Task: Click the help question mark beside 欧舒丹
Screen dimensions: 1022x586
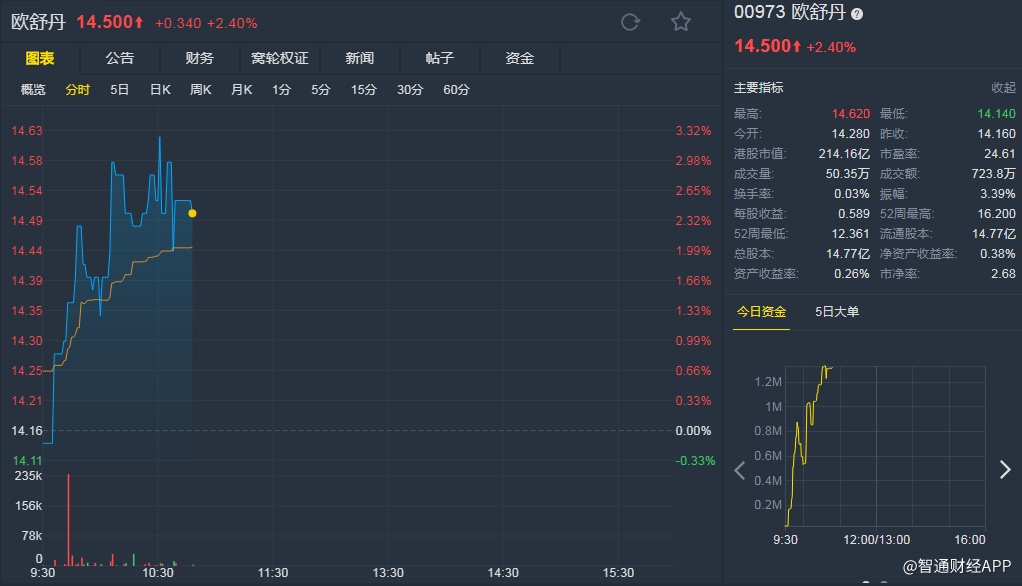Action: [x=857, y=14]
